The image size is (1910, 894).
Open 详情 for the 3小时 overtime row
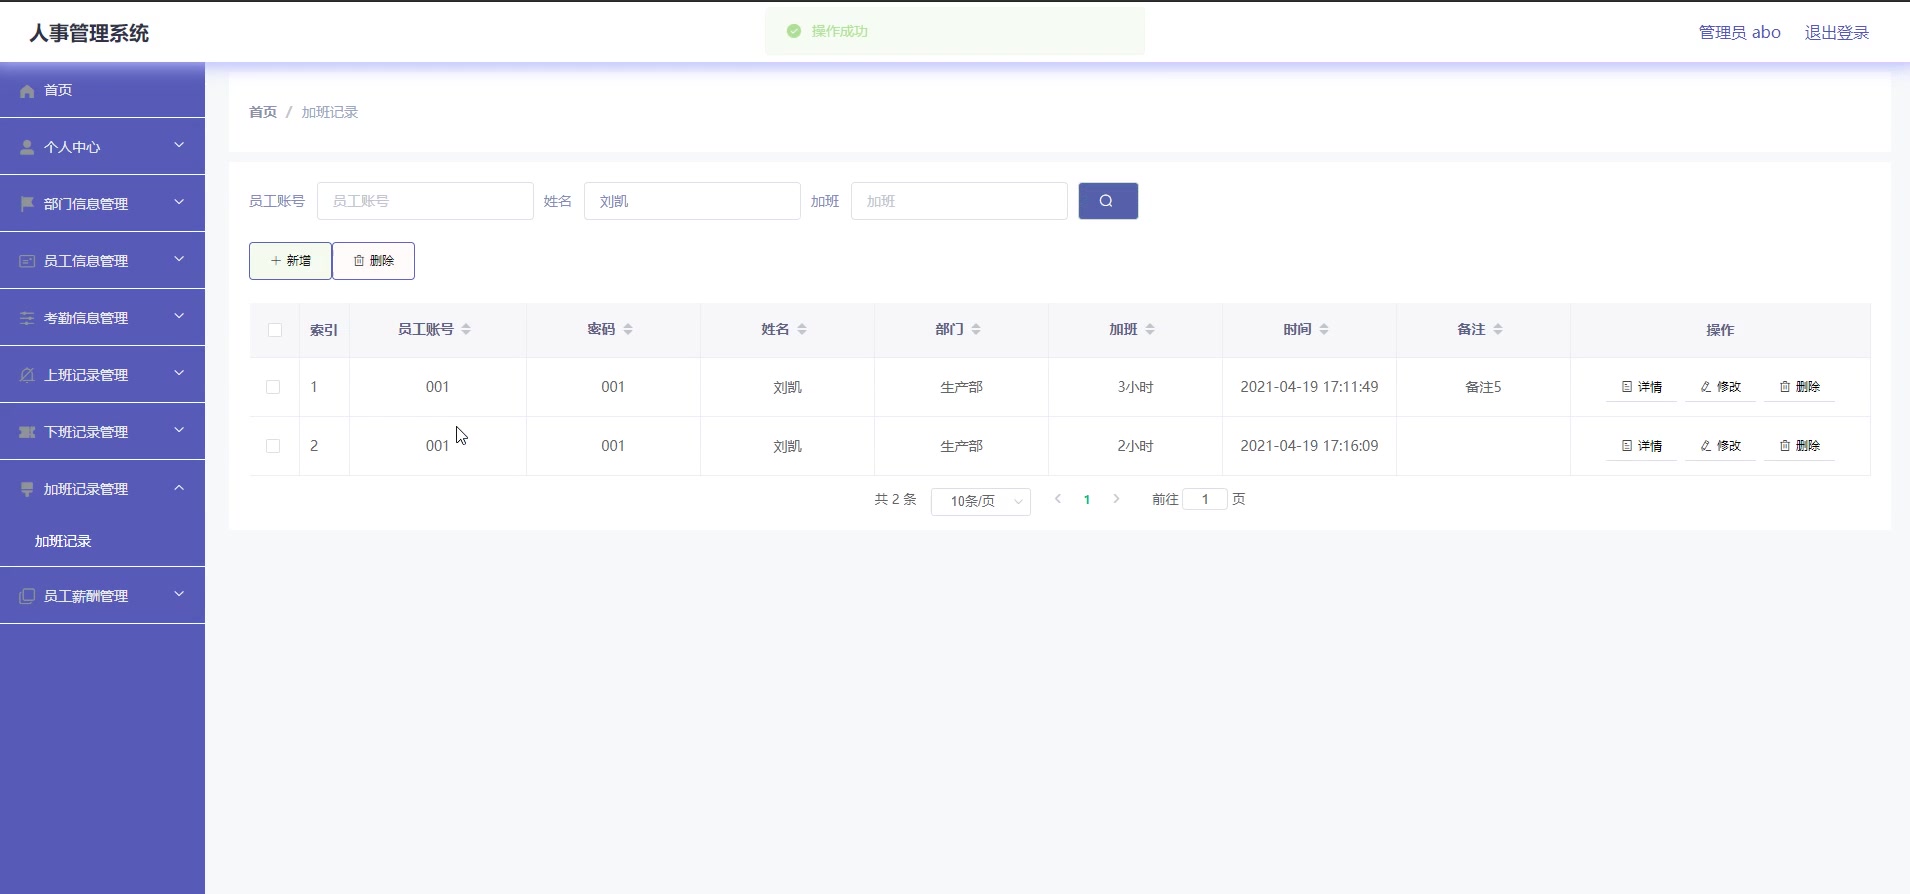point(1641,387)
